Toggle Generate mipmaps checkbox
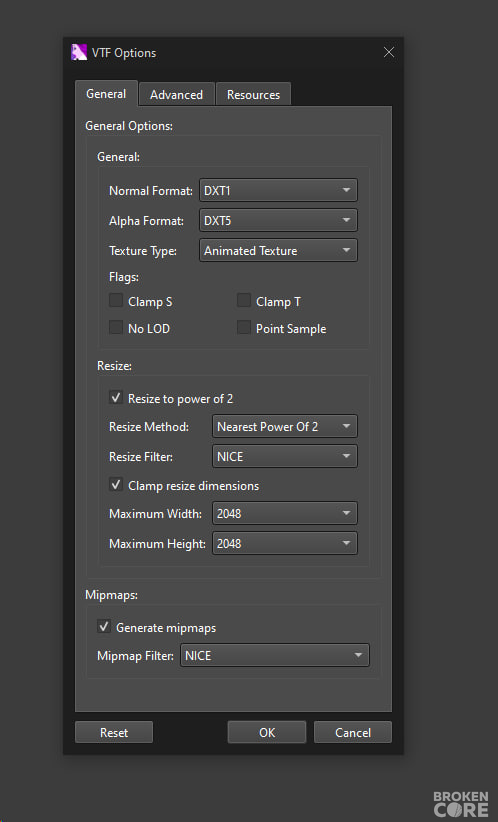 (104, 626)
